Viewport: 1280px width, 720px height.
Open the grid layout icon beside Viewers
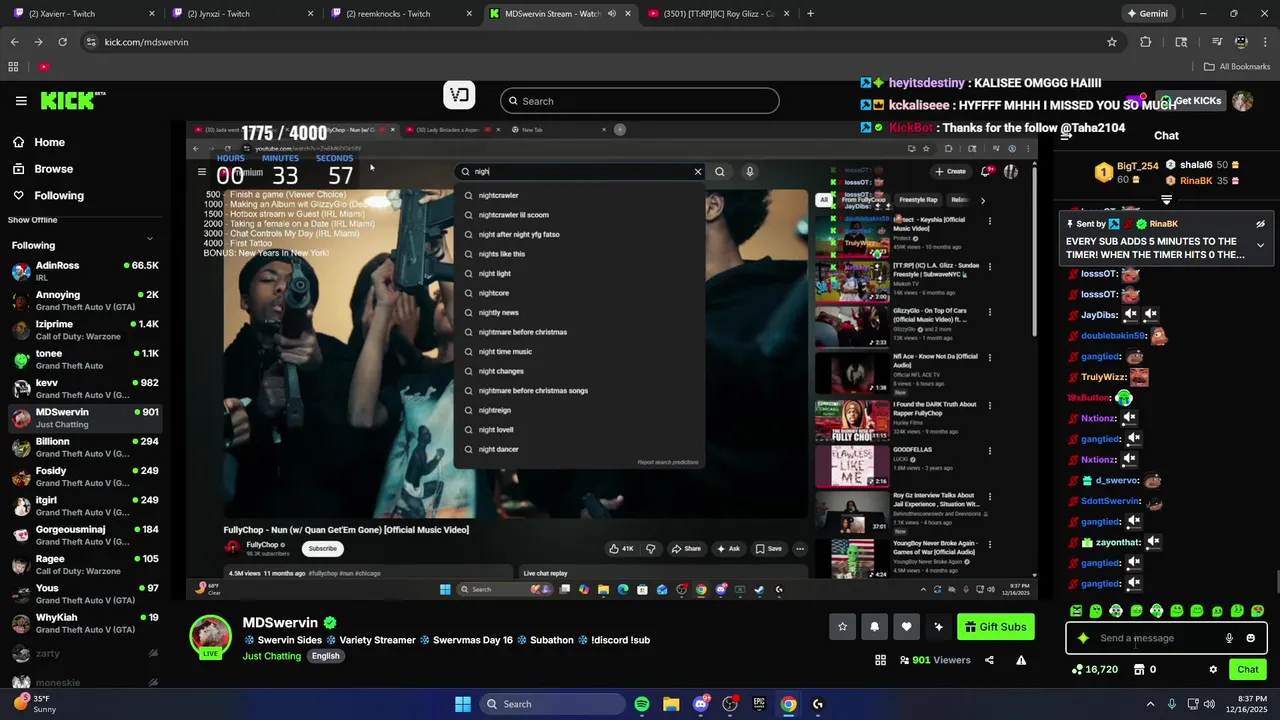pos(880,660)
